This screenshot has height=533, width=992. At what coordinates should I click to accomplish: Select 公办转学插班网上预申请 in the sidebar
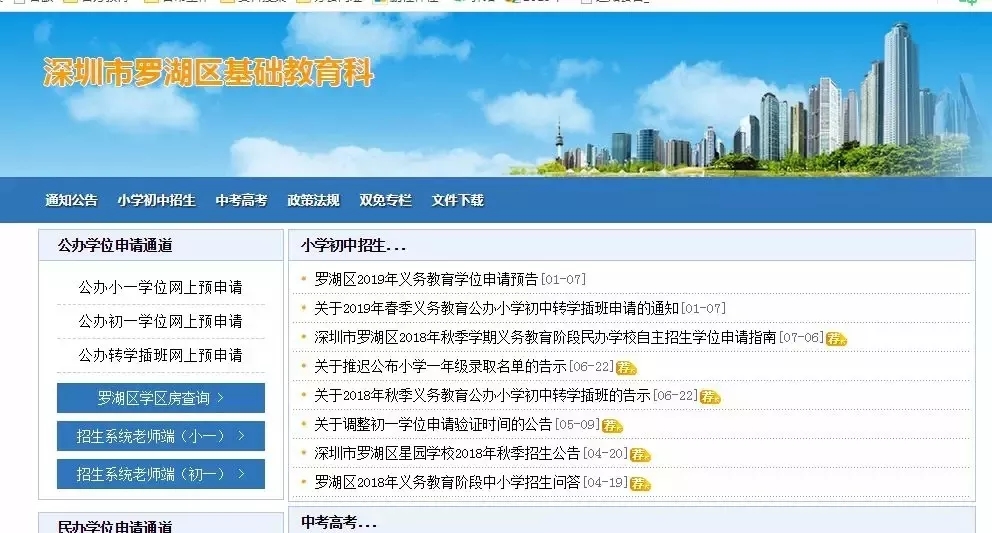coord(160,355)
